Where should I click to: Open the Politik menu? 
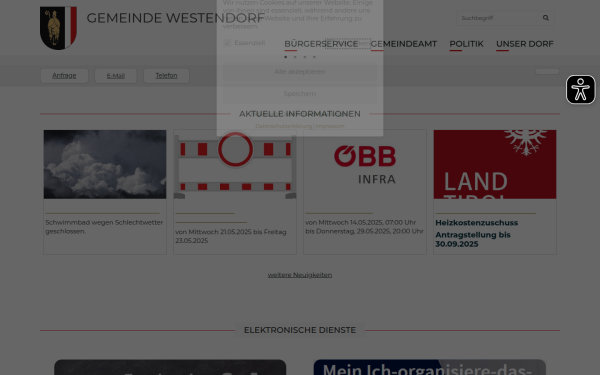pyautogui.click(x=466, y=44)
